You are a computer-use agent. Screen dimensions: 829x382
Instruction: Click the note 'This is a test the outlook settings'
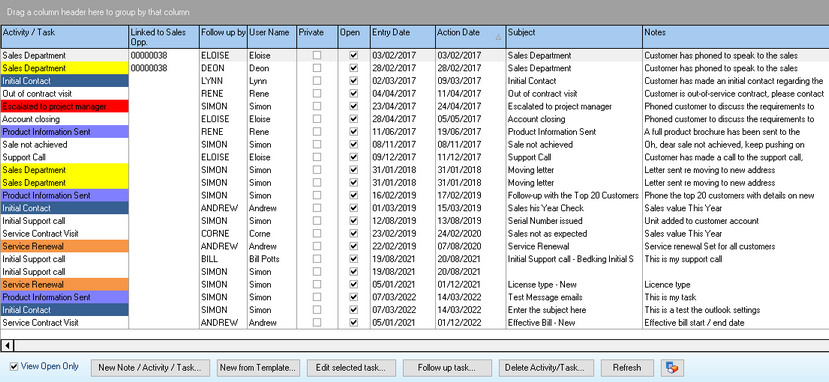pyautogui.click(x=735, y=310)
